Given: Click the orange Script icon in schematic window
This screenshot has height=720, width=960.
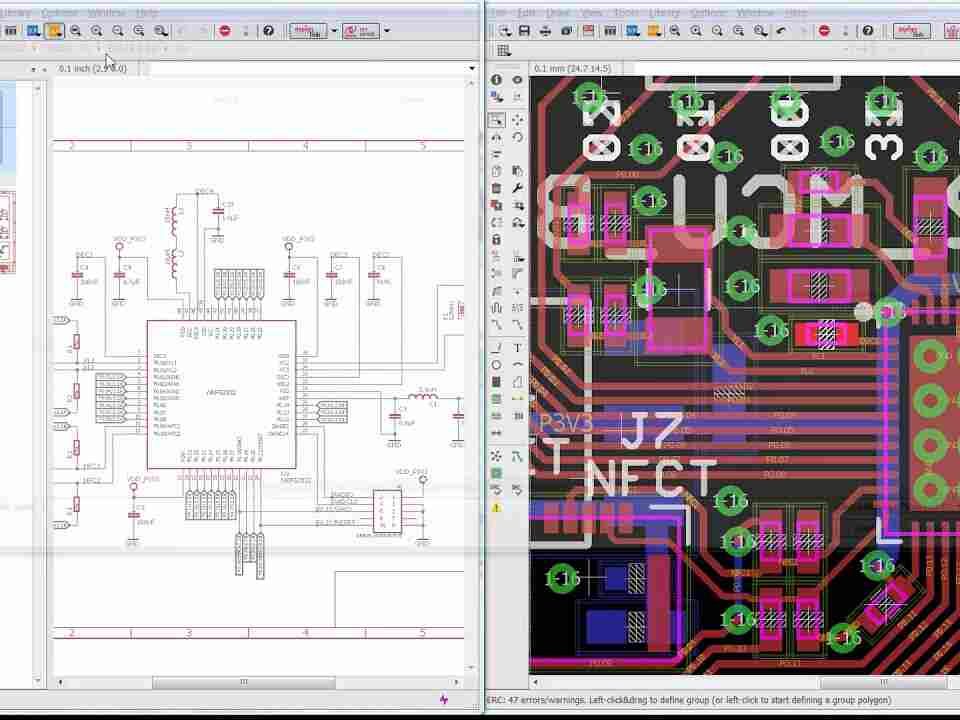Looking at the screenshot, I should coord(54,31).
